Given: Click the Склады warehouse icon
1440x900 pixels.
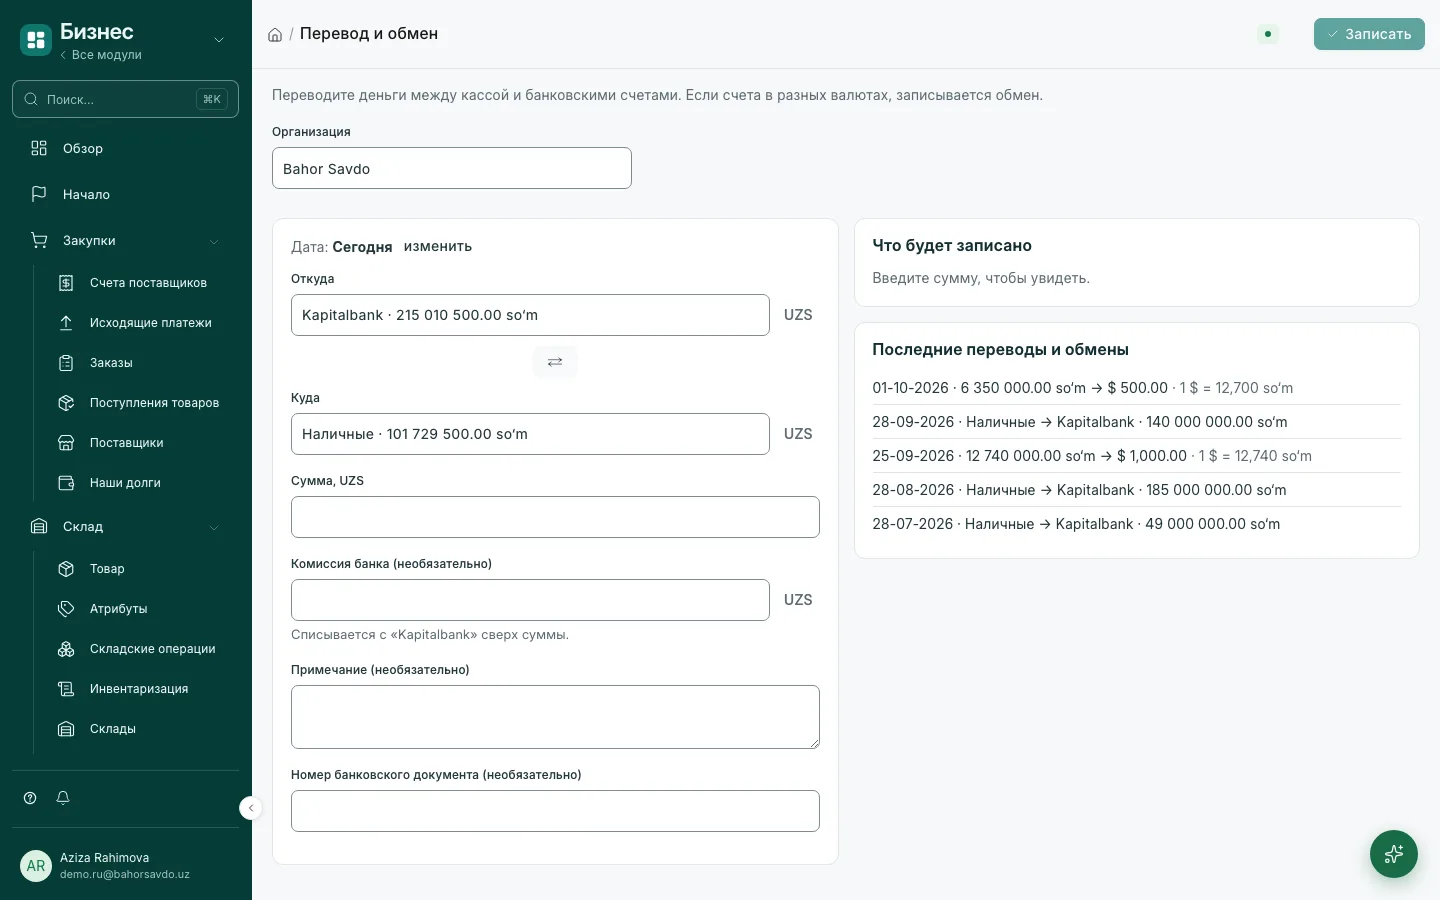Looking at the screenshot, I should pos(66,729).
